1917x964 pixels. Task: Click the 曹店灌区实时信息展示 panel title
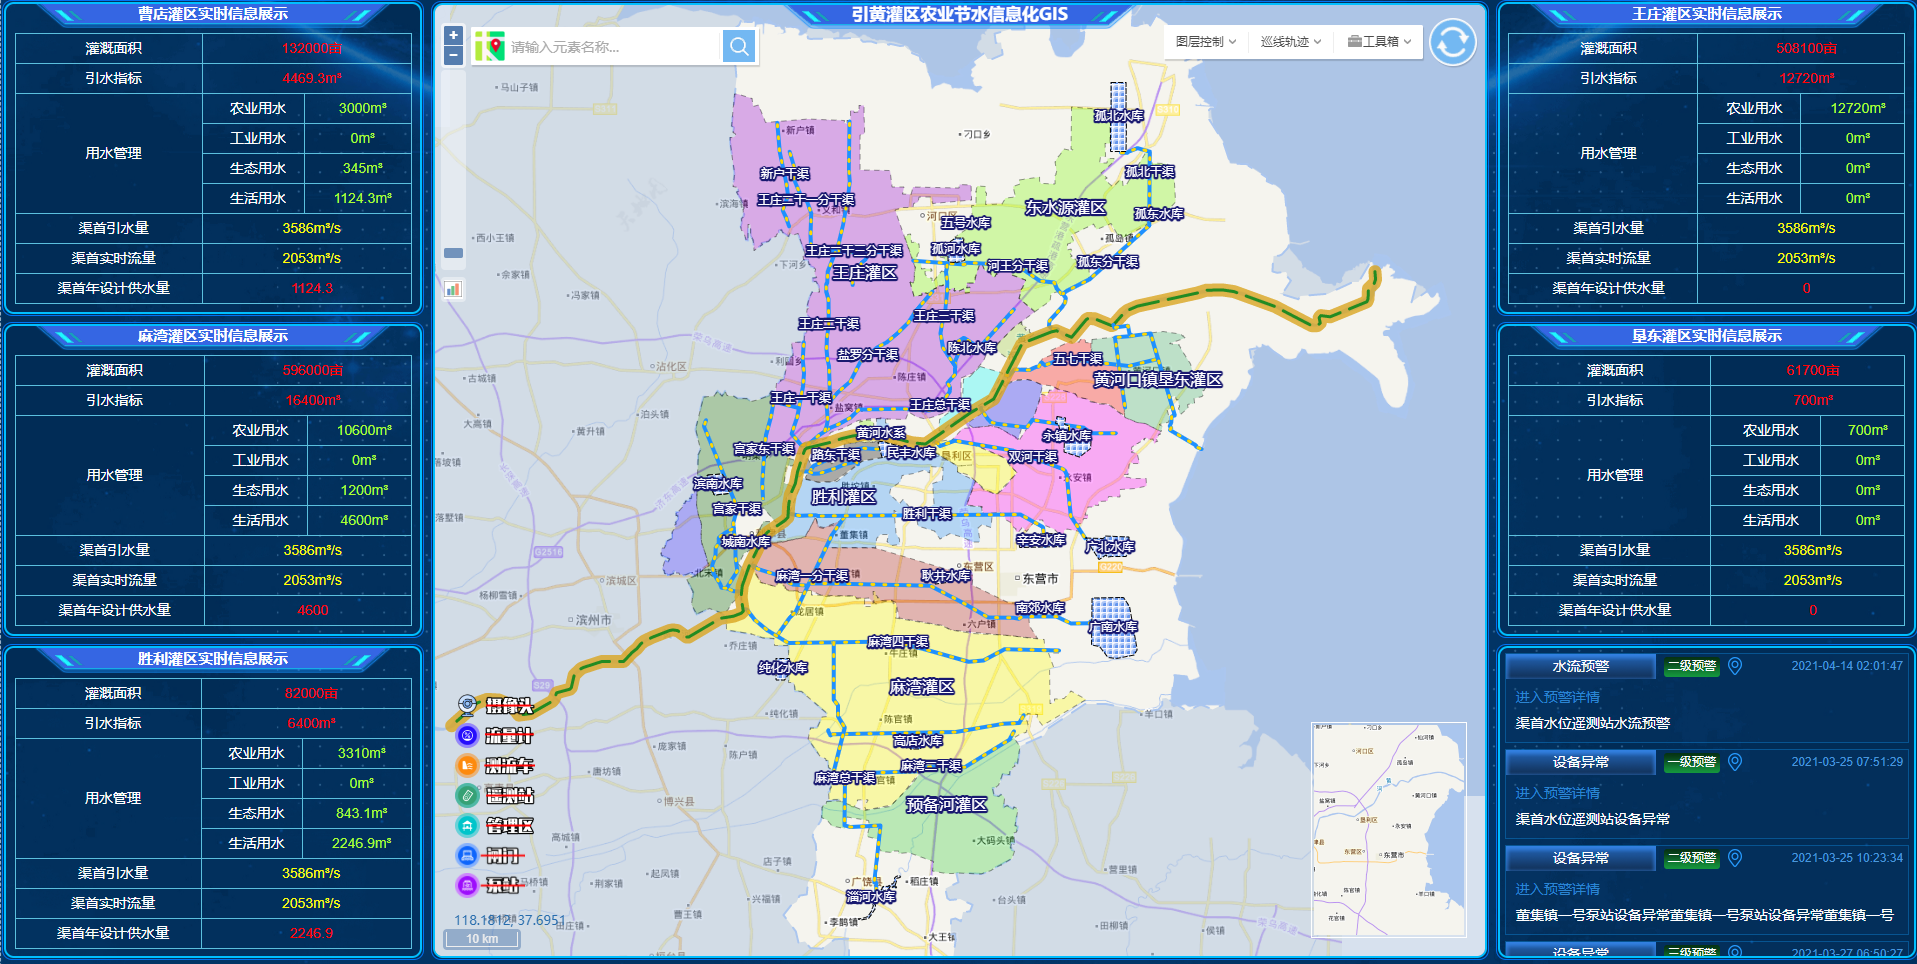pos(213,14)
